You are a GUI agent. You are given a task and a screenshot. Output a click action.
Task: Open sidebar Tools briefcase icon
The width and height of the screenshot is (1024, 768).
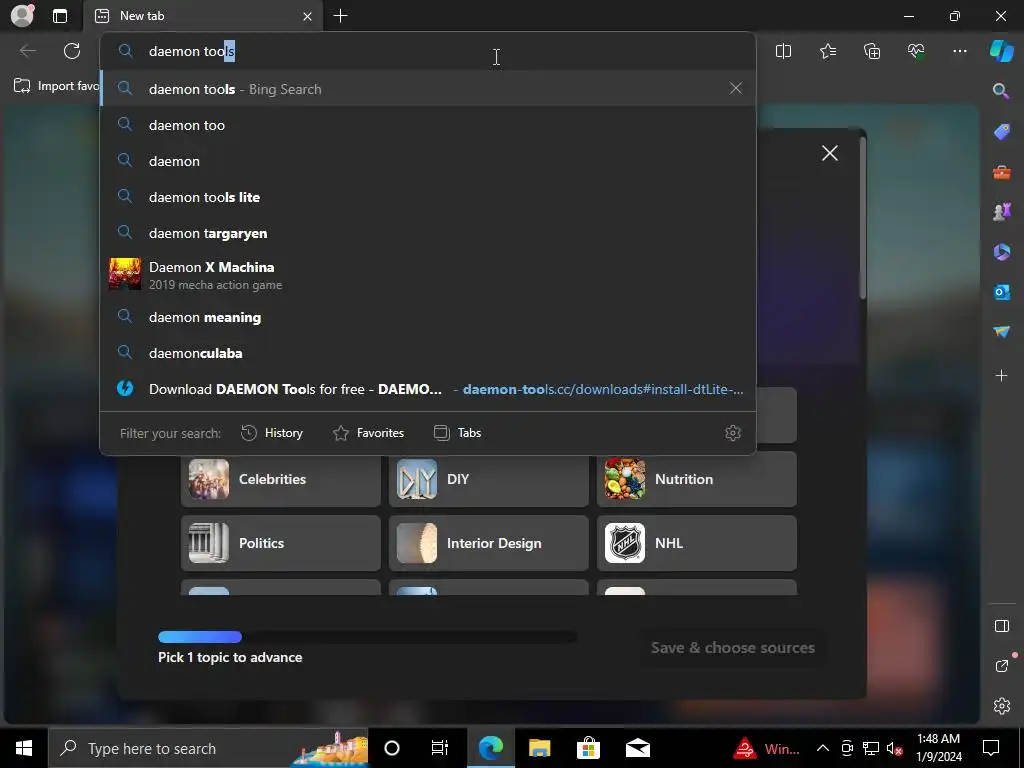point(1001,172)
